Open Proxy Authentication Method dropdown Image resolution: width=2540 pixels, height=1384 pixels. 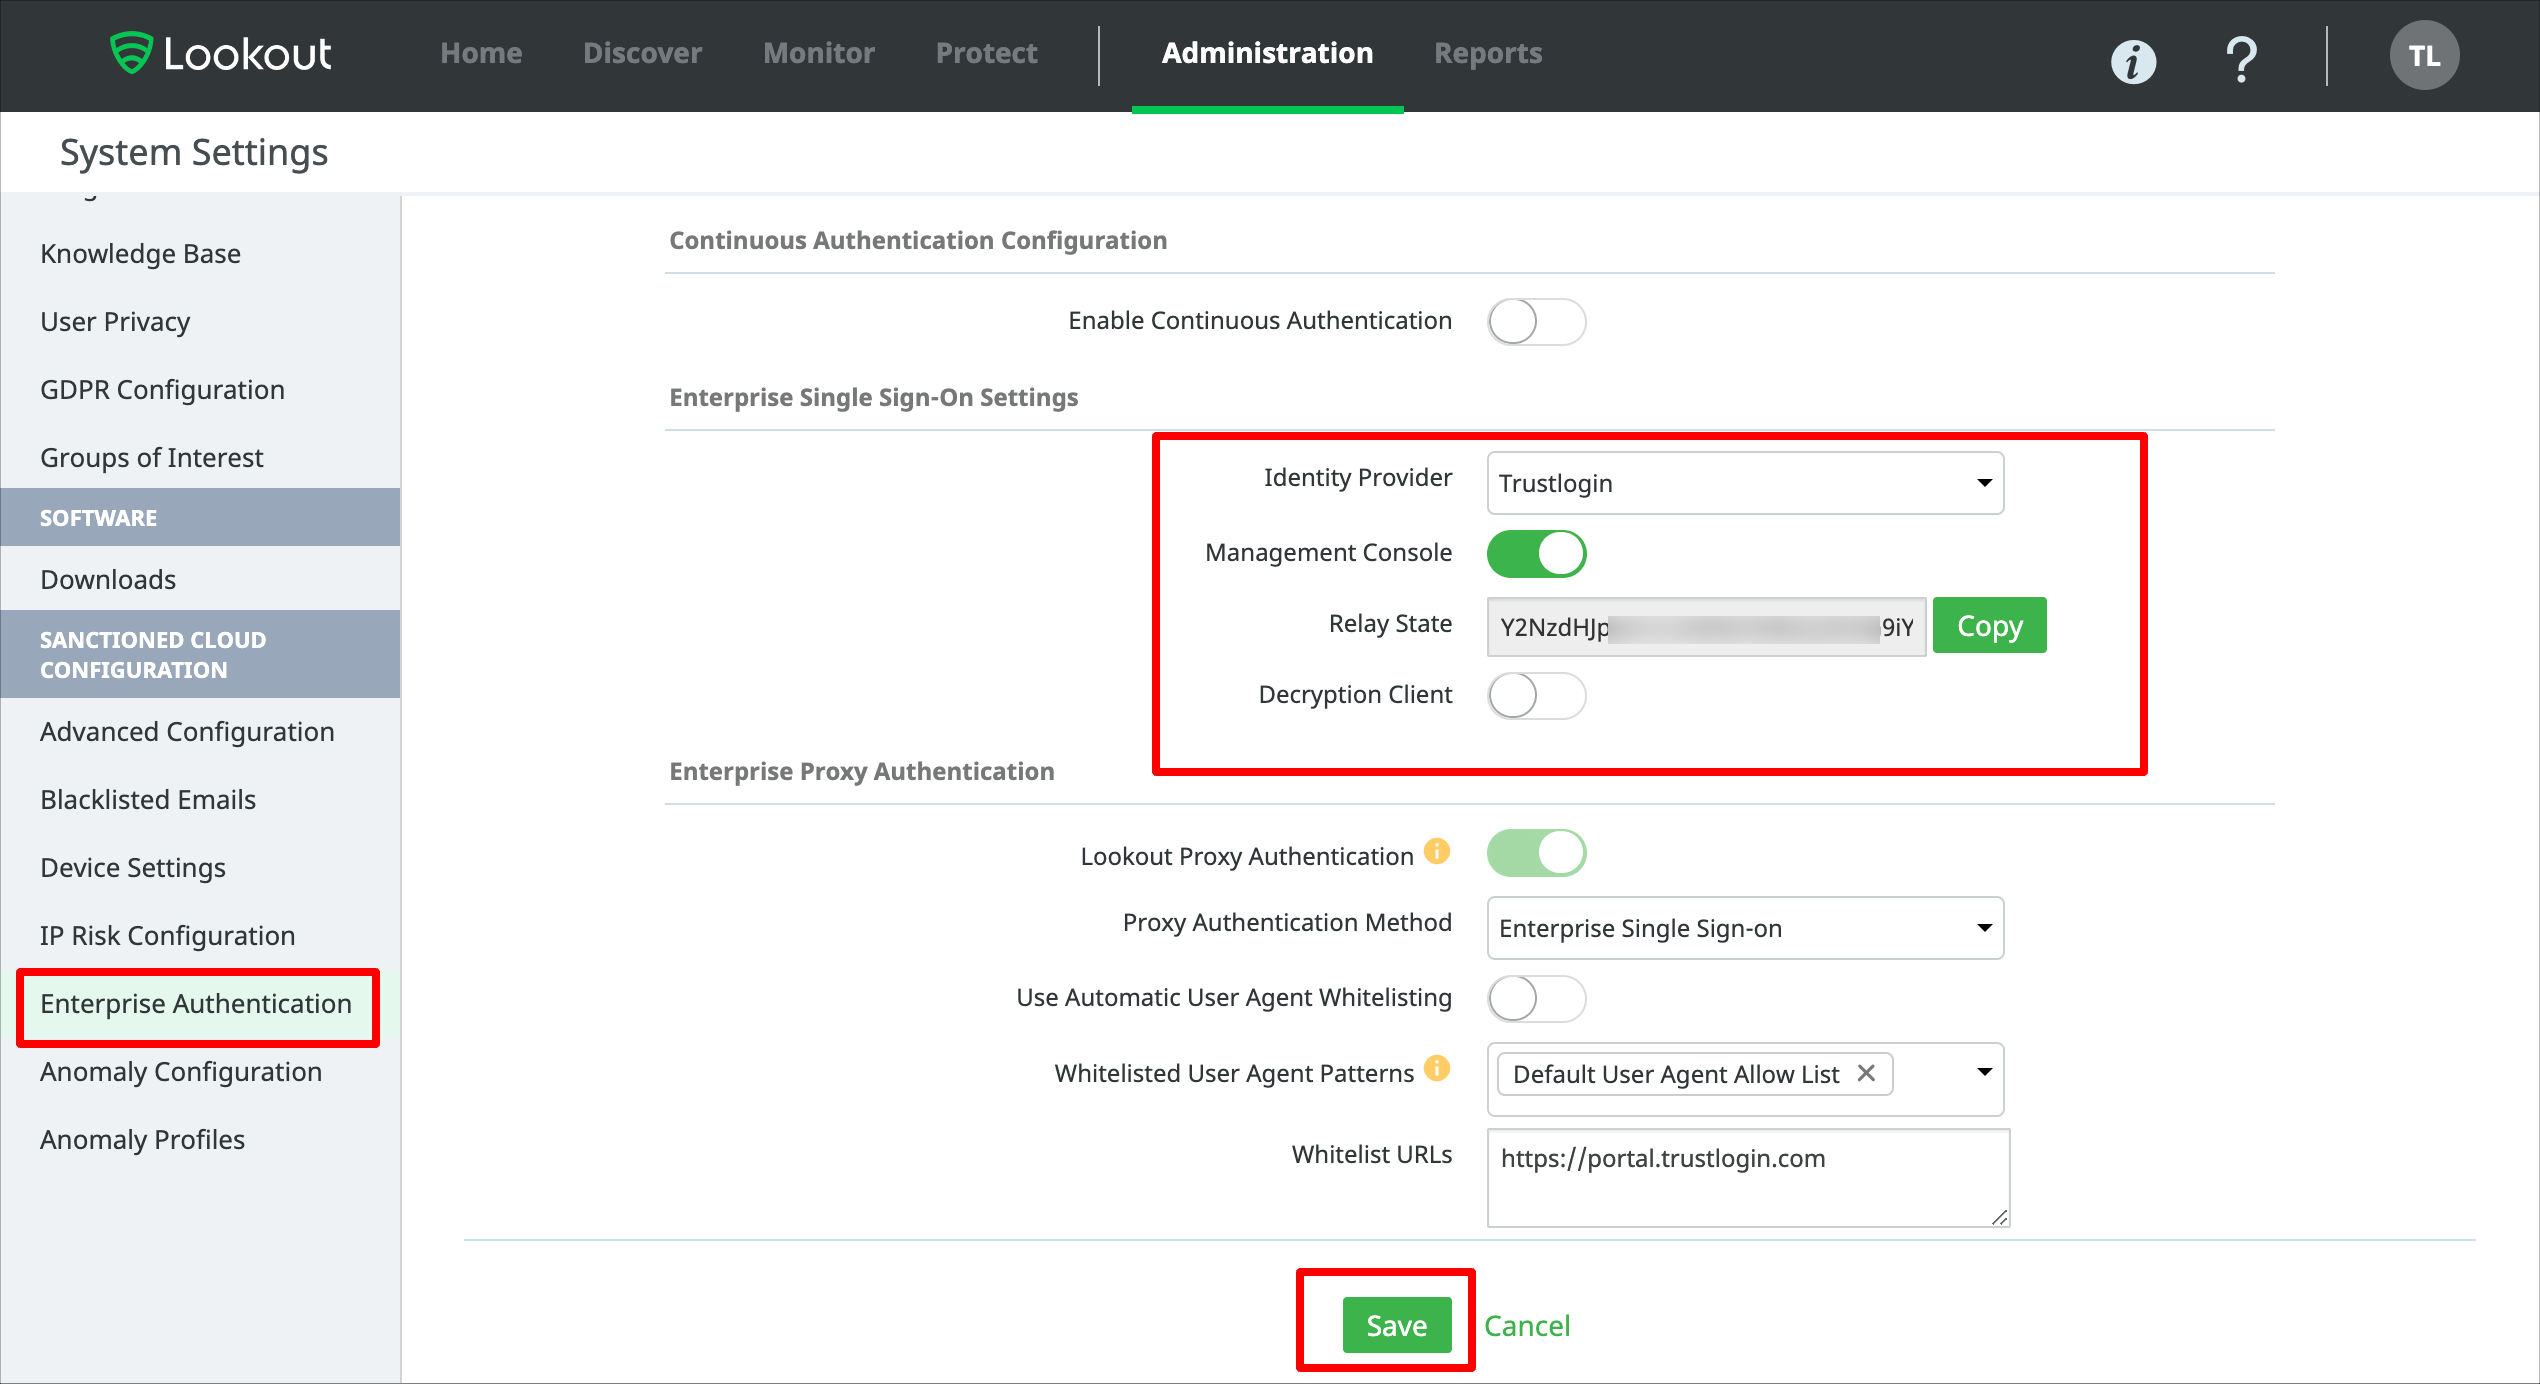tap(1745, 928)
